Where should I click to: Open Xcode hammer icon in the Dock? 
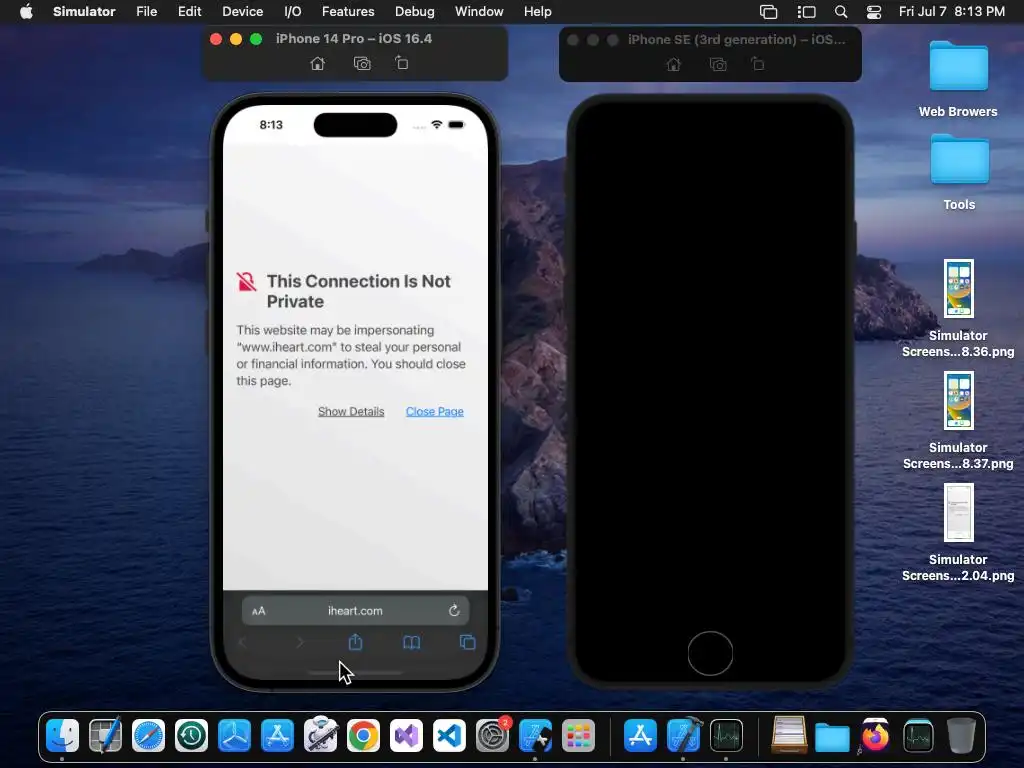(684, 735)
